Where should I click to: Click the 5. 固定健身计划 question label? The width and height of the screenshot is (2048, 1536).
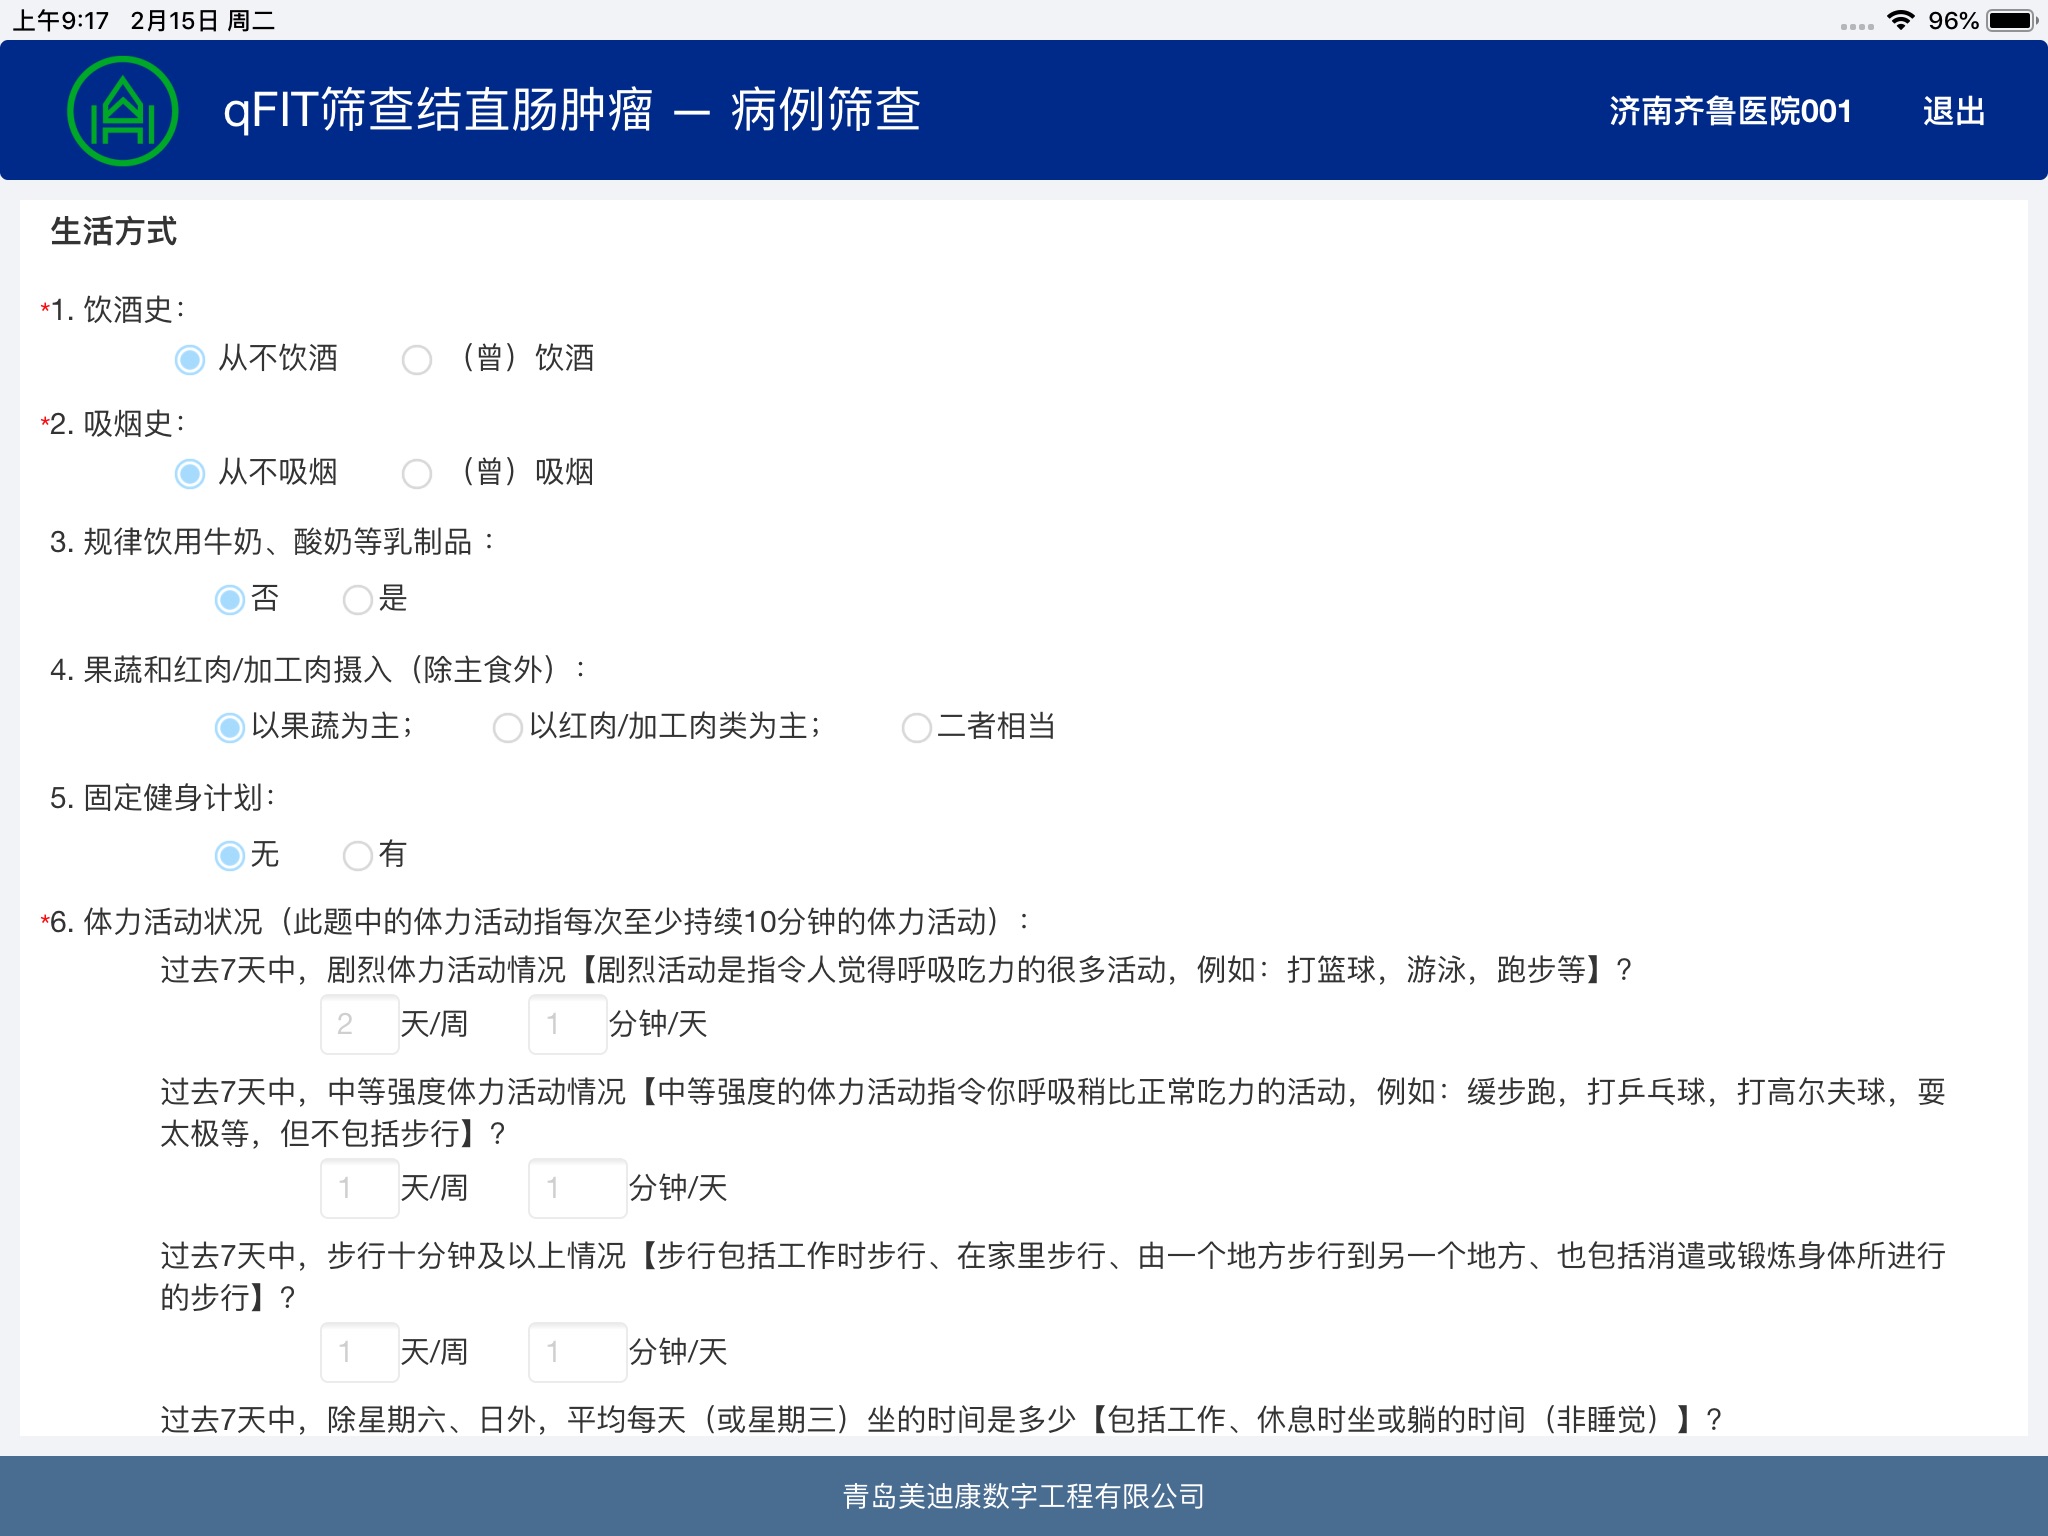click(163, 797)
